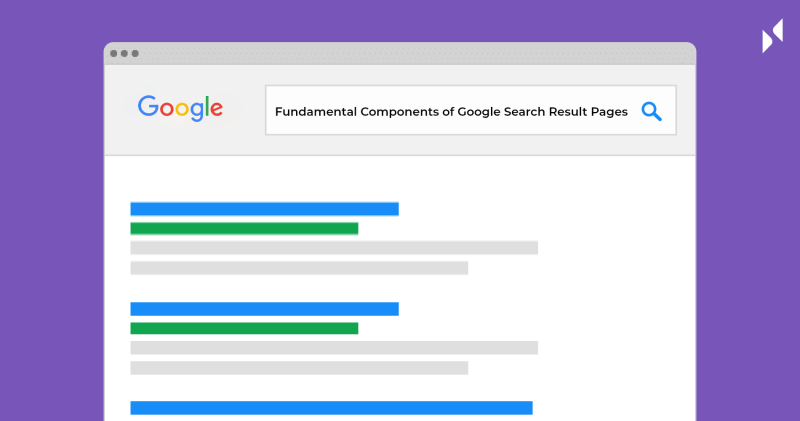Viewport: 800px width, 421px height.
Task: Click the blank white area right of results
Action: (x=617, y=286)
